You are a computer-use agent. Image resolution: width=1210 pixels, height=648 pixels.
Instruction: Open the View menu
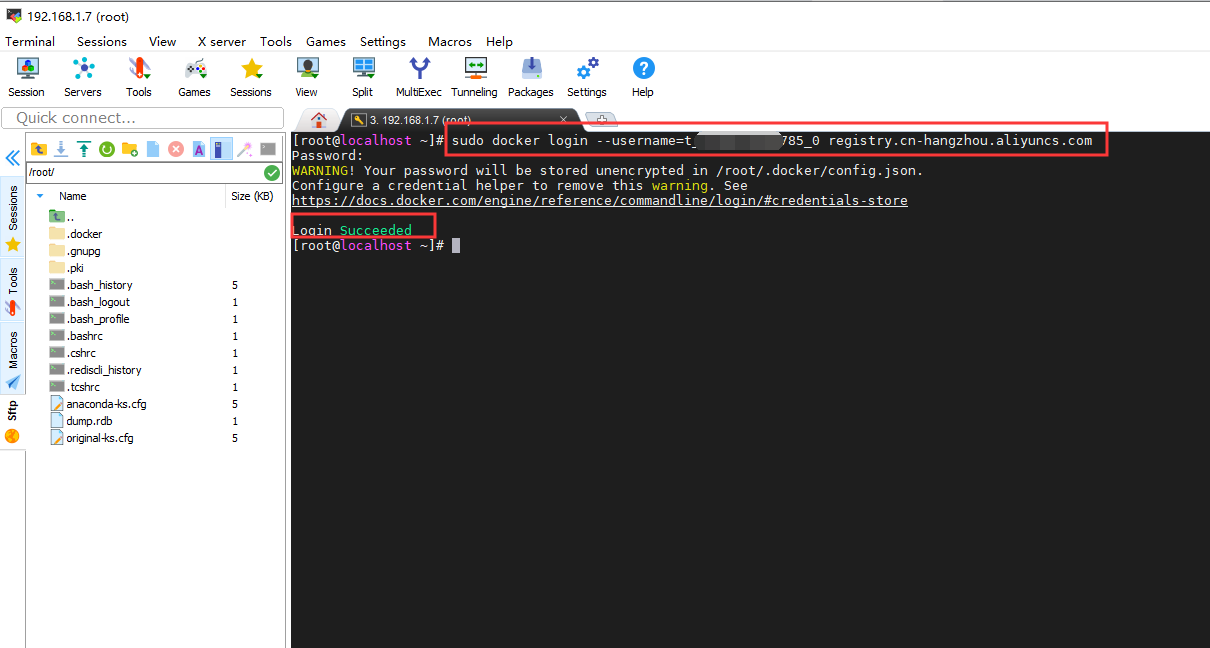pos(162,42)
